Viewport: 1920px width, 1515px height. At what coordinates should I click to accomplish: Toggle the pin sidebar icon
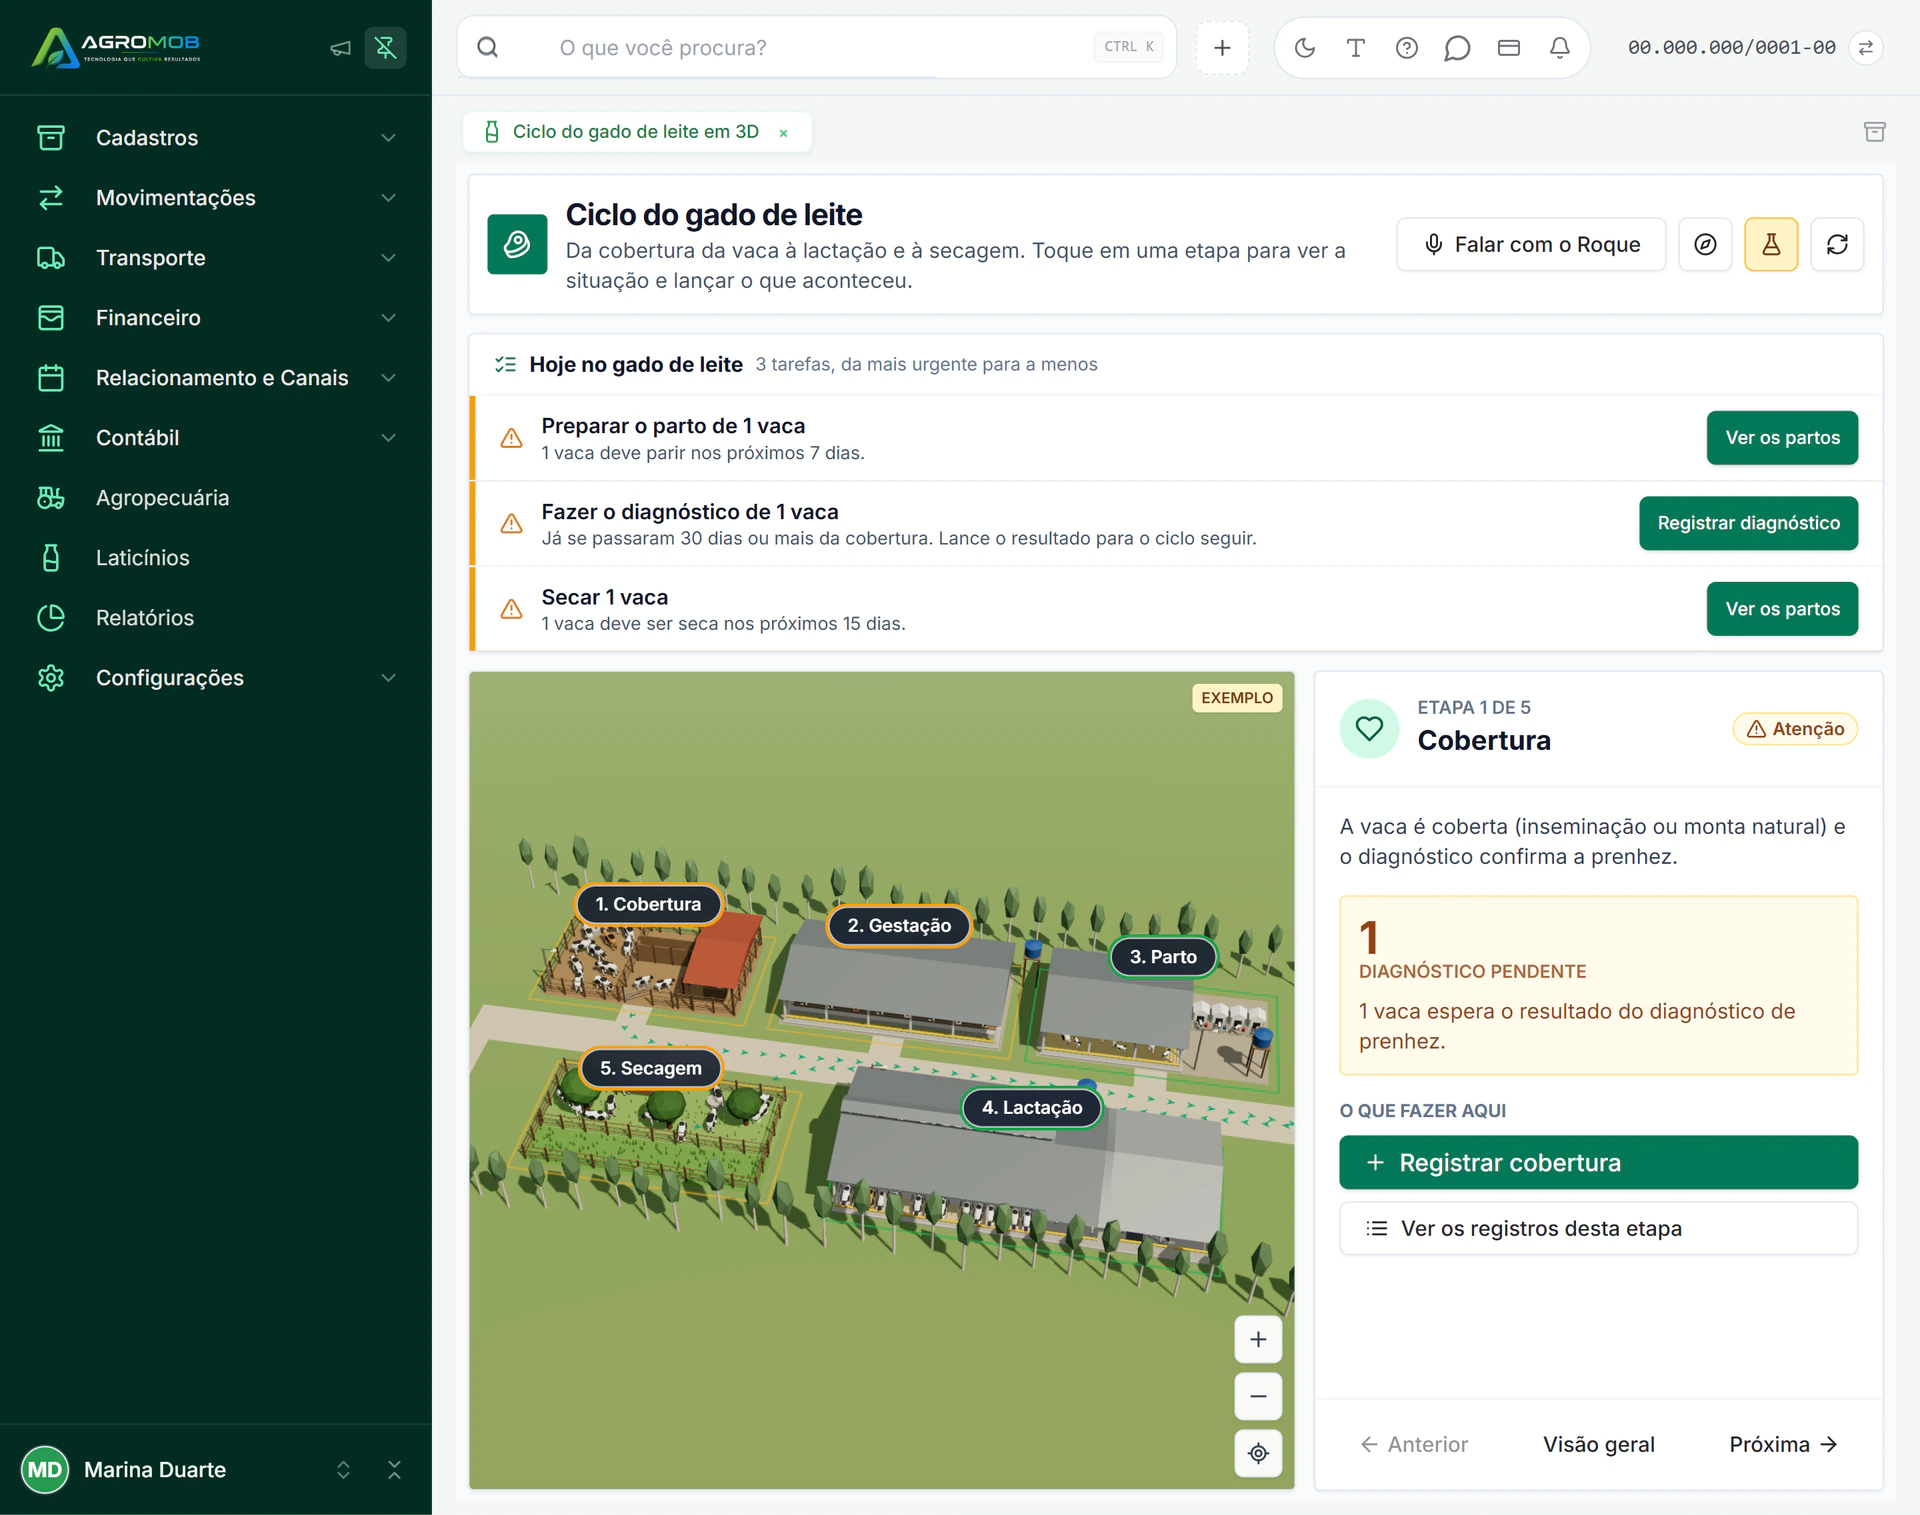(385, 47)
